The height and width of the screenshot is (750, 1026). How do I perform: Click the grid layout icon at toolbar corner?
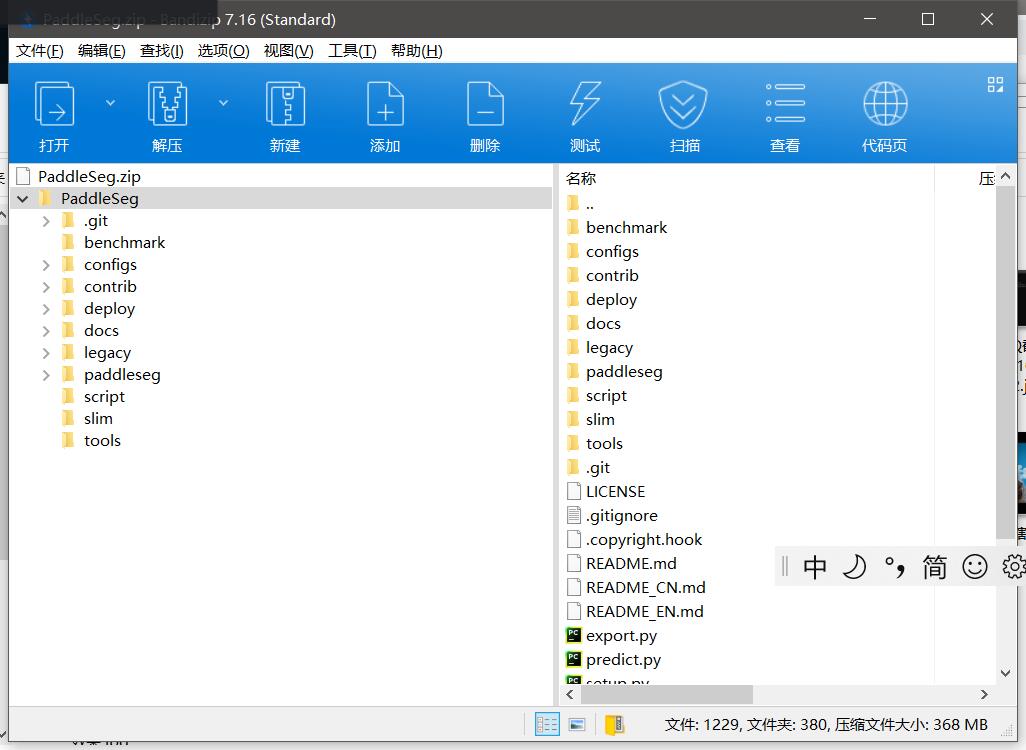pyautogui.click(x=995, y=84)
